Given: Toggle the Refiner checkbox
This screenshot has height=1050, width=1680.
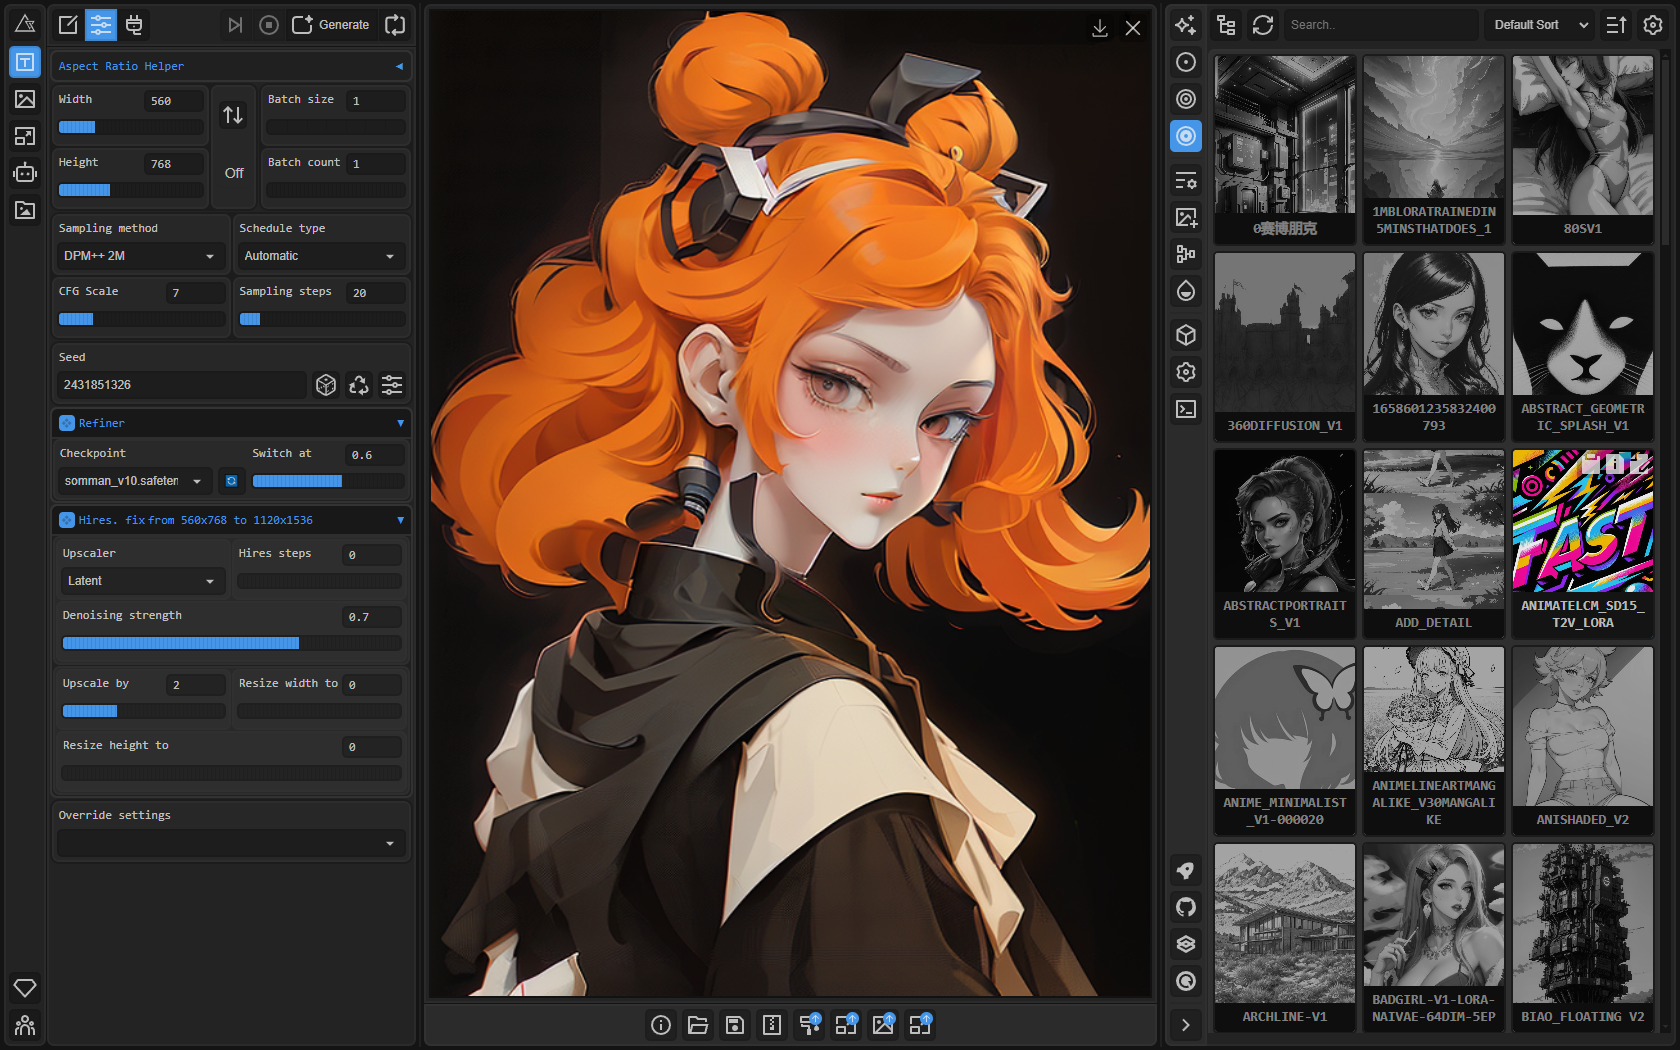Looking at the screenshot, I should coord(67,423).
